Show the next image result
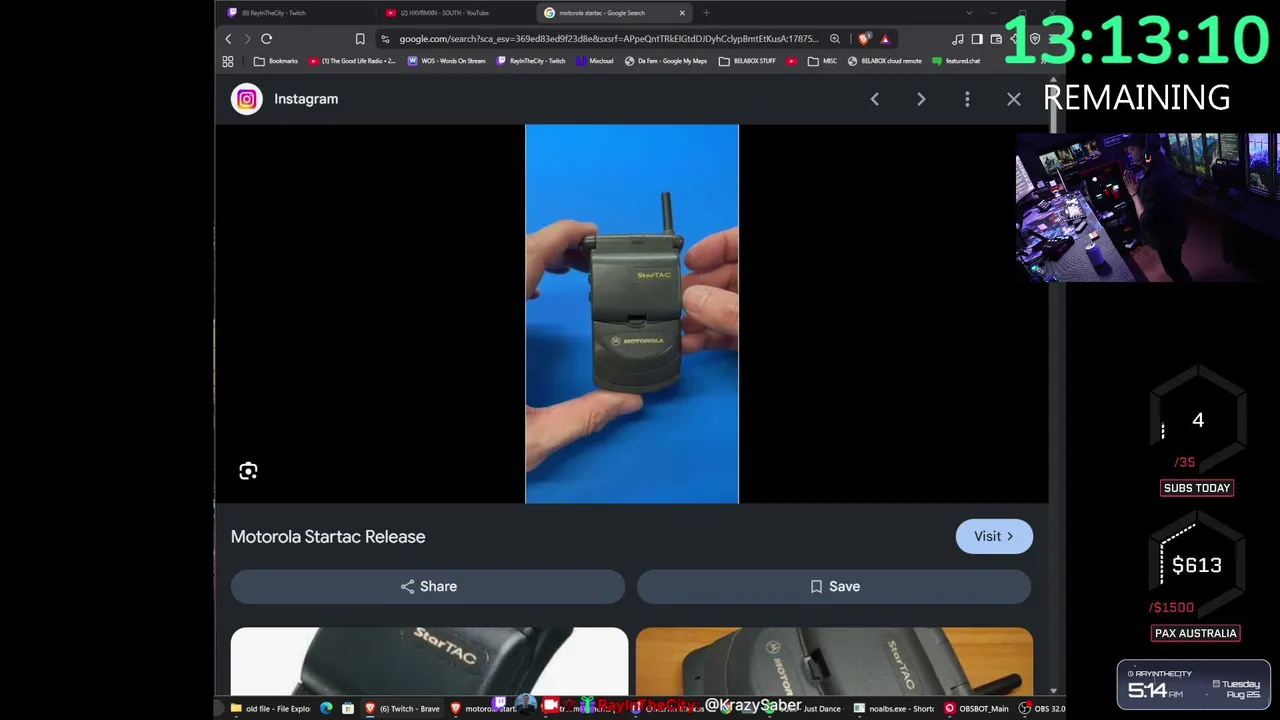The image size is (1280, 720). tap(921, 99)
